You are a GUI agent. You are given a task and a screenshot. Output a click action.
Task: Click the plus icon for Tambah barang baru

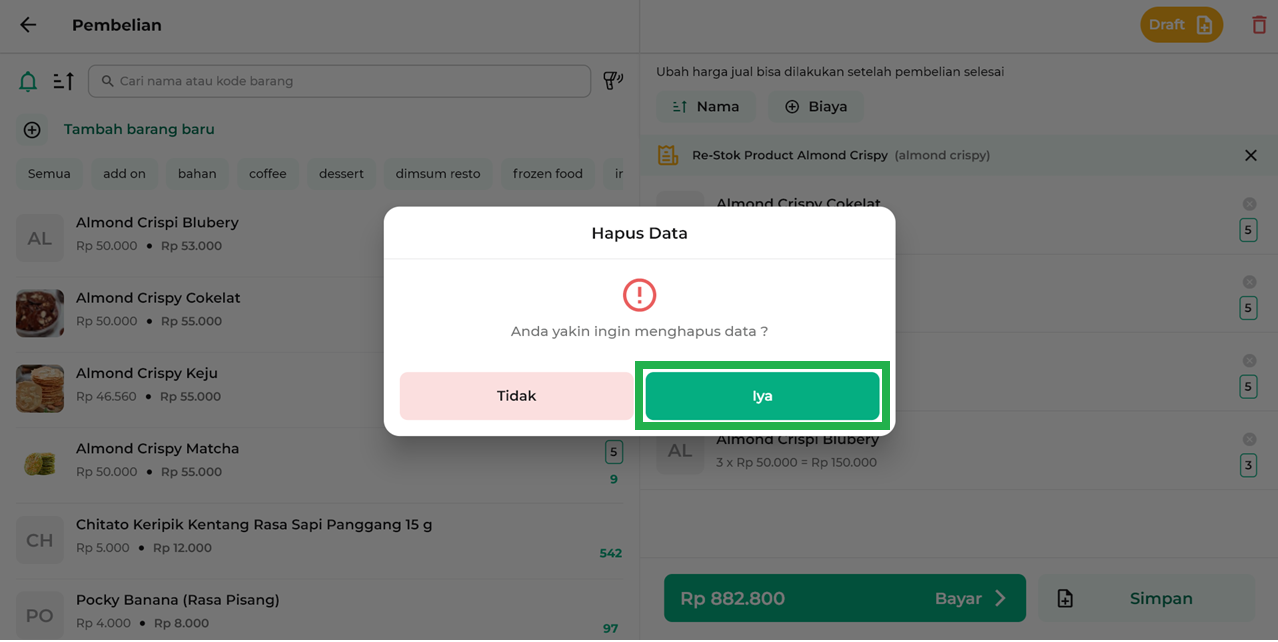tap(32, 130)
